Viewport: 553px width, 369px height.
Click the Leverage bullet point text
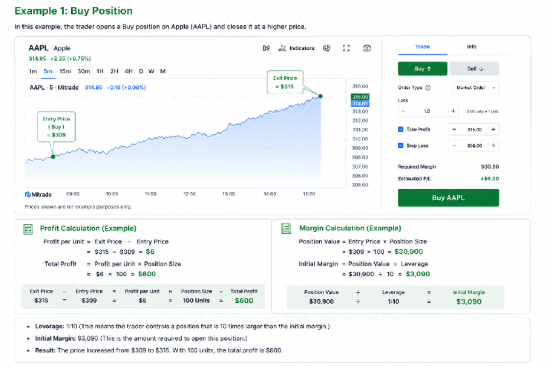click(182, 327)
